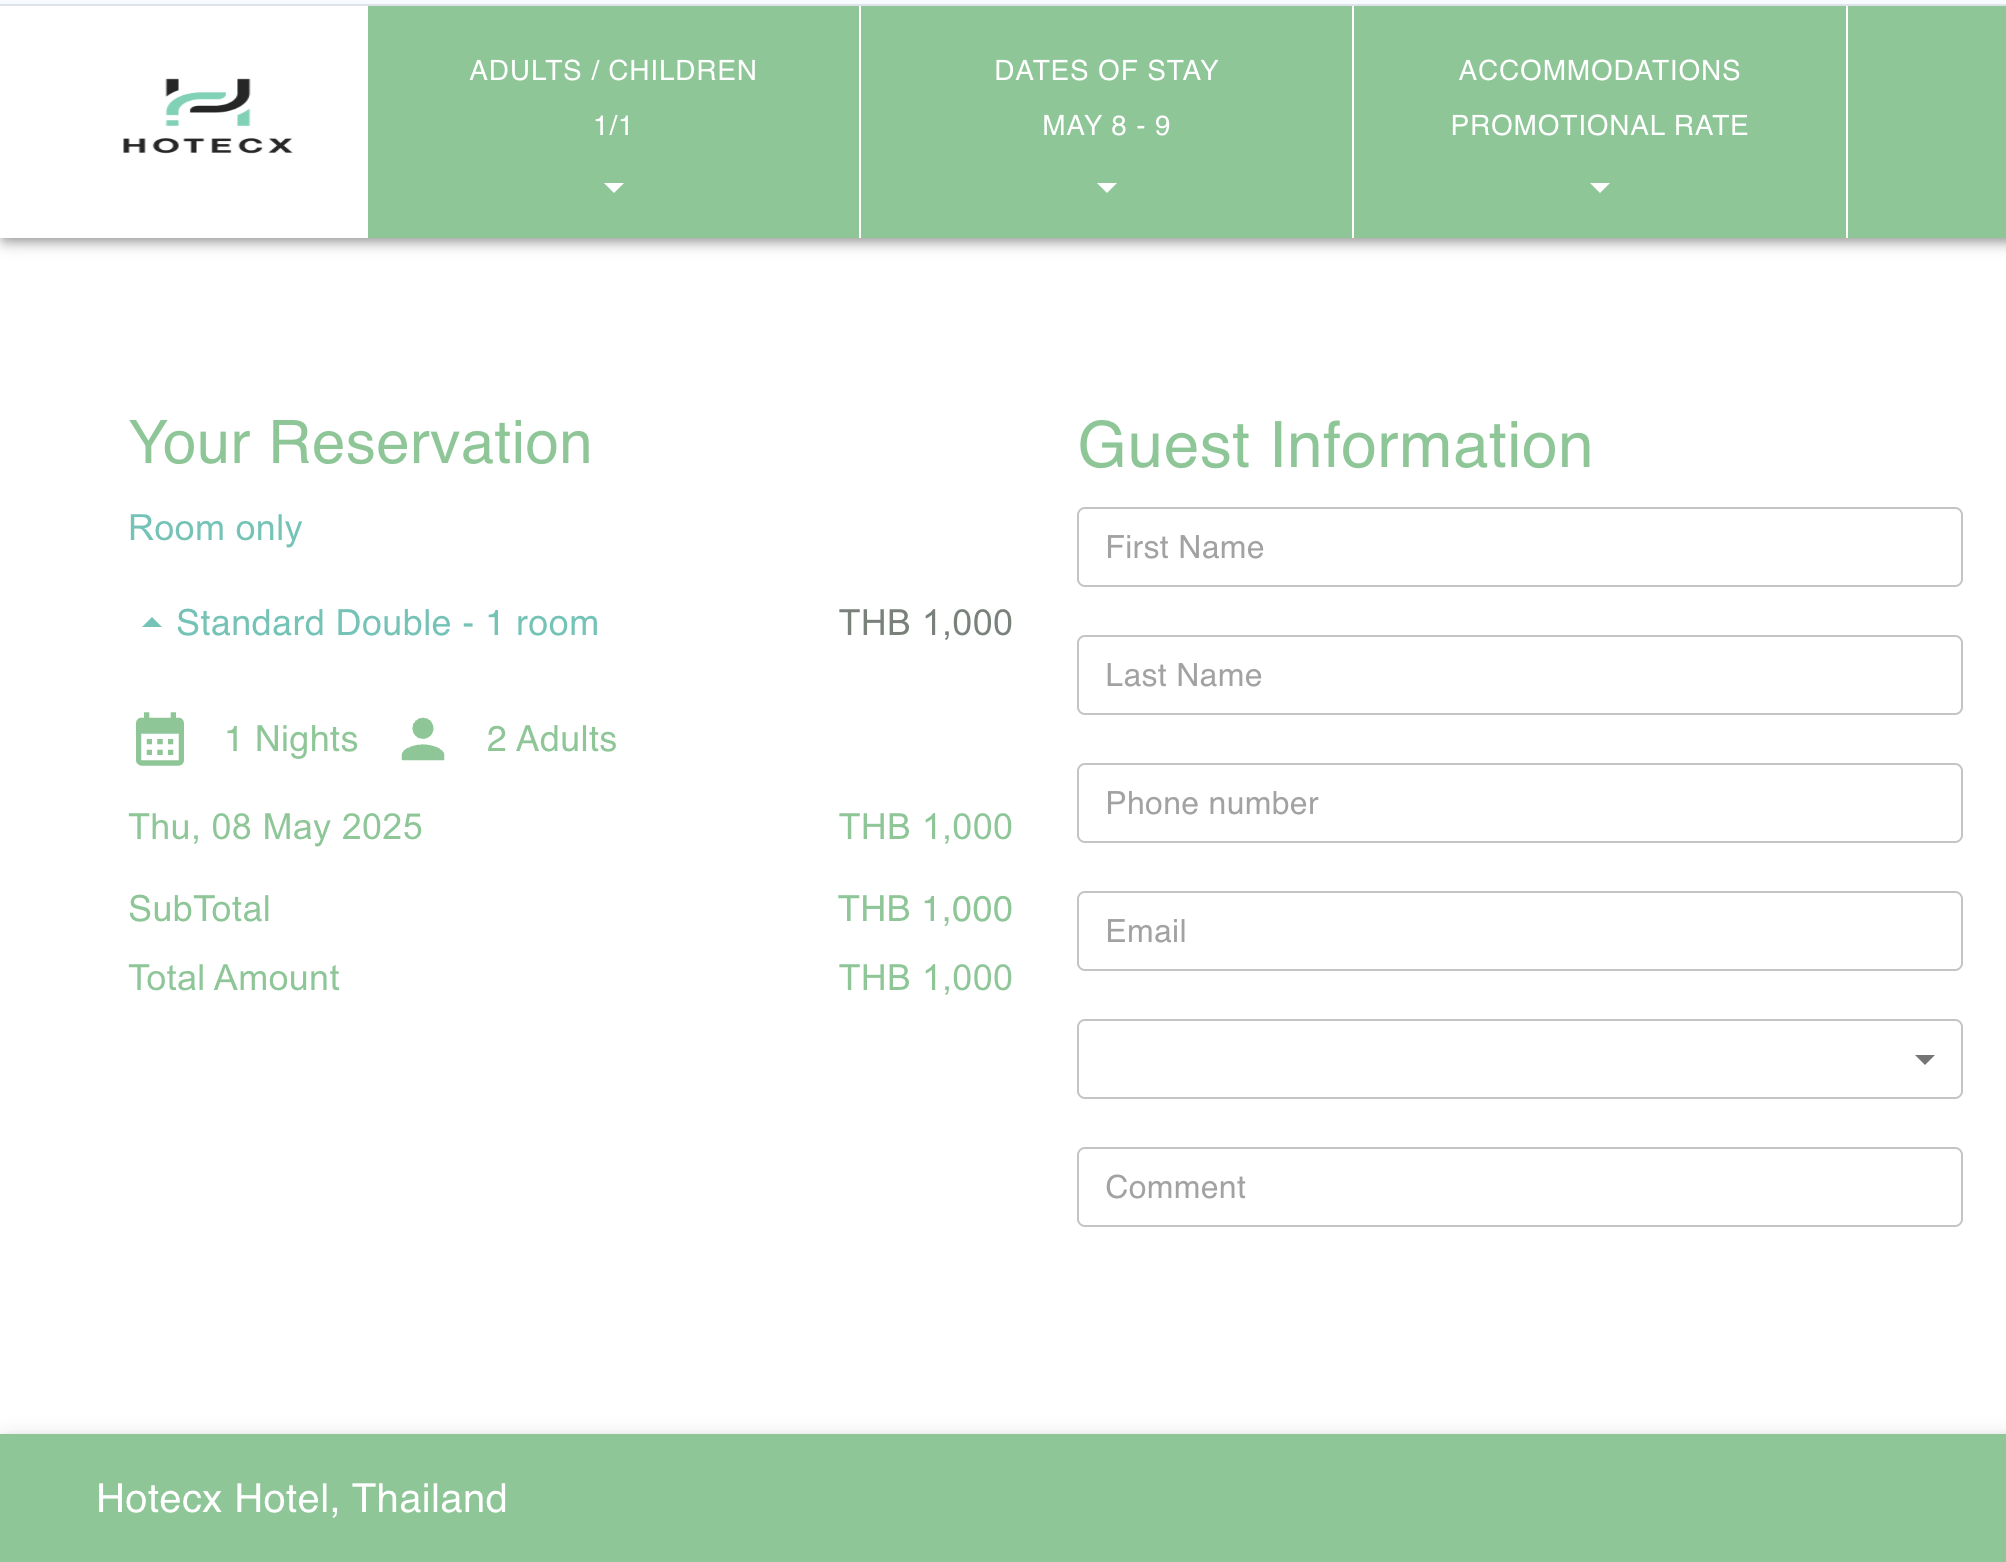
Task: Click the Total Amount label
Action: pyautogui.click(x=234, y=978)
